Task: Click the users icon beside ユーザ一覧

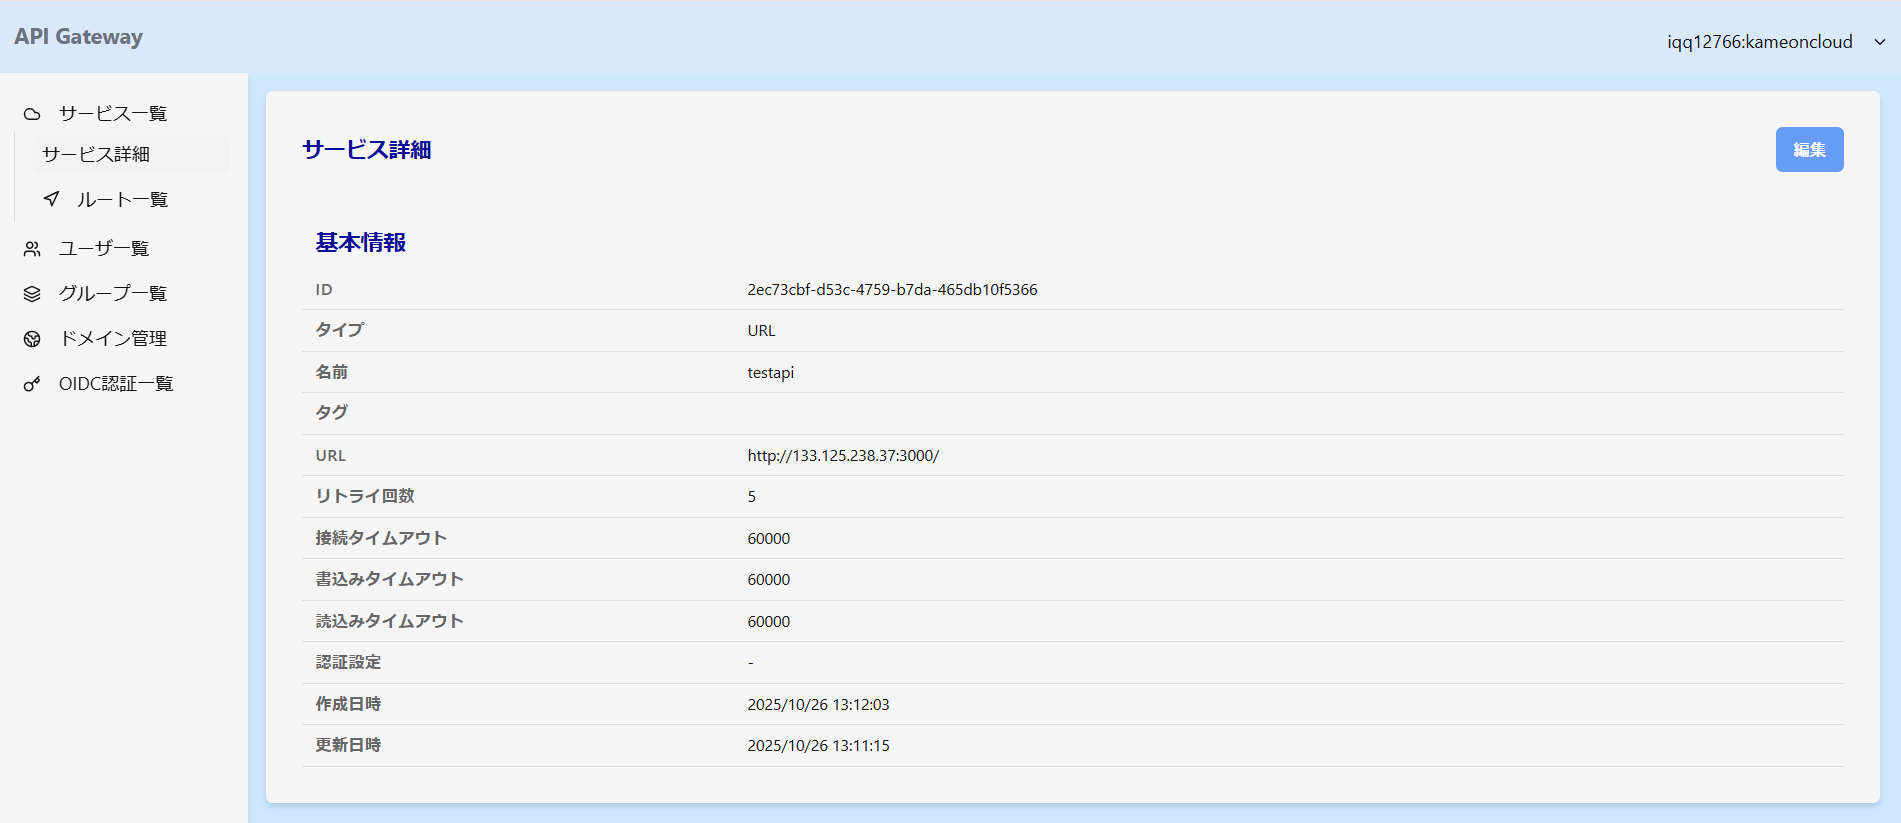Action: point(32,249)
